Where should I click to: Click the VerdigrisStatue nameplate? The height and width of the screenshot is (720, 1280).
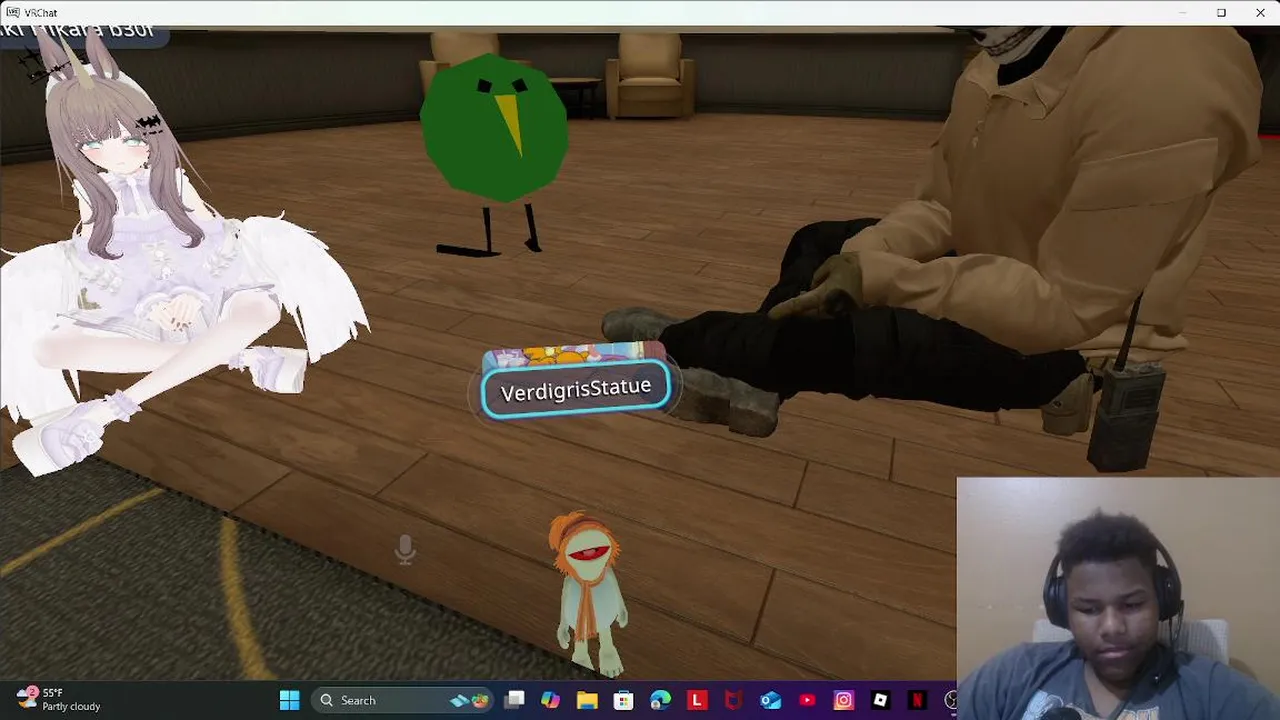pos(575,388)
